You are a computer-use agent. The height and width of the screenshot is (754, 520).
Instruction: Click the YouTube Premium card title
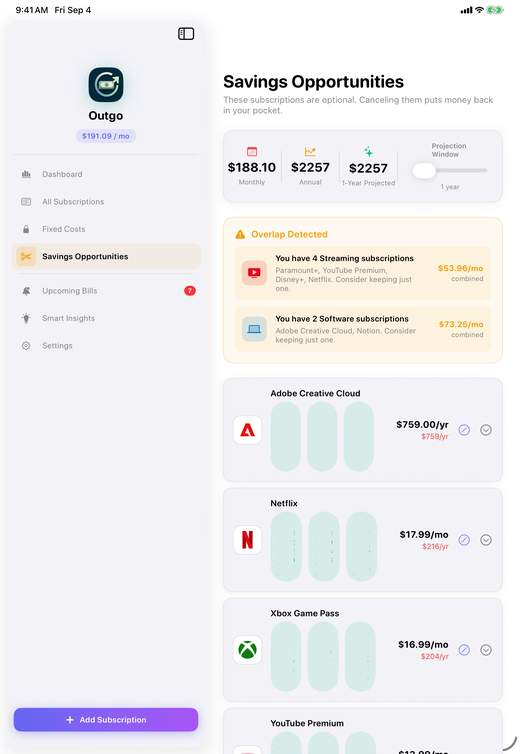coord(307,723)
